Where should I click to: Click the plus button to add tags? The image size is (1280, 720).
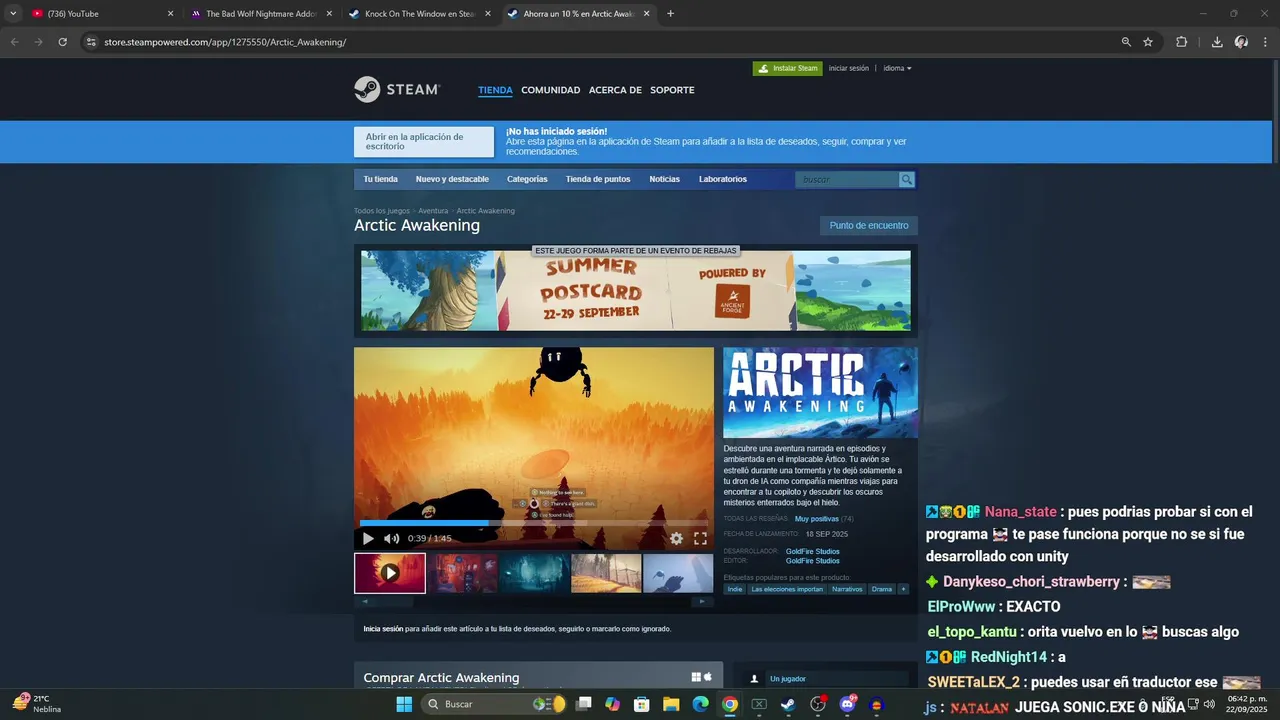click(x=904, y=589)
